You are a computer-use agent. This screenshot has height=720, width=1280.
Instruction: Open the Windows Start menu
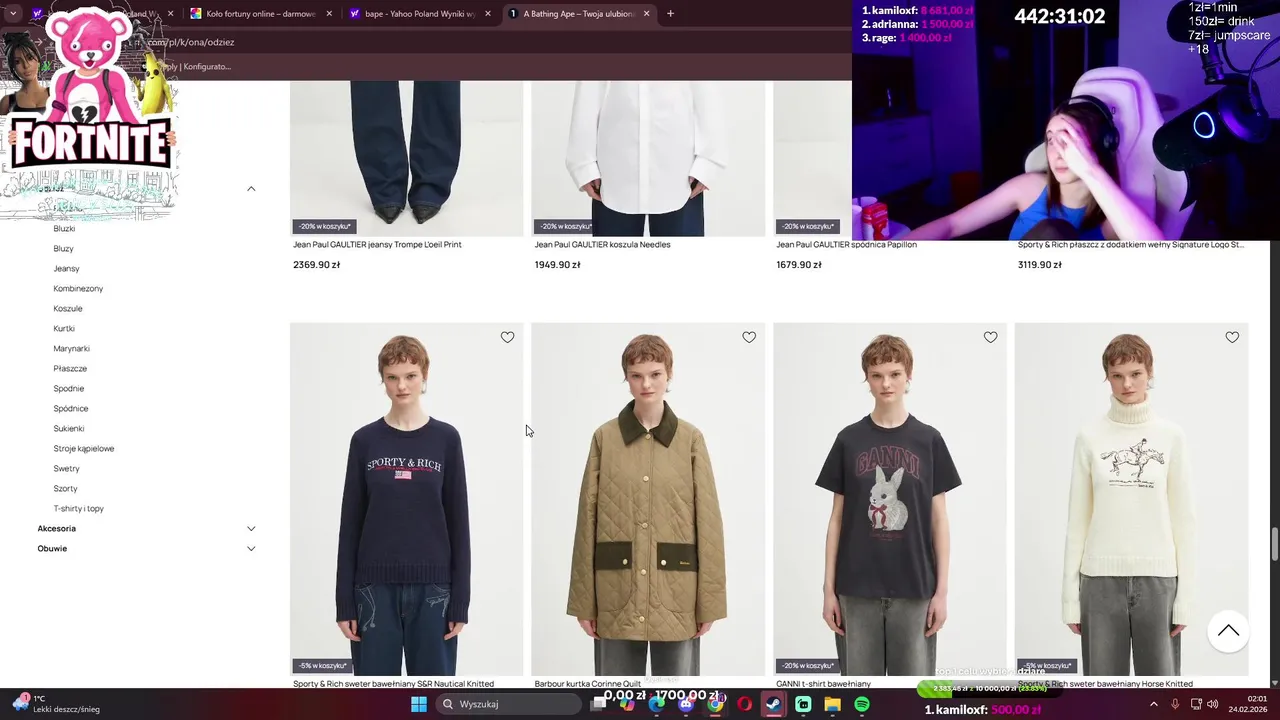coord(419,704)
